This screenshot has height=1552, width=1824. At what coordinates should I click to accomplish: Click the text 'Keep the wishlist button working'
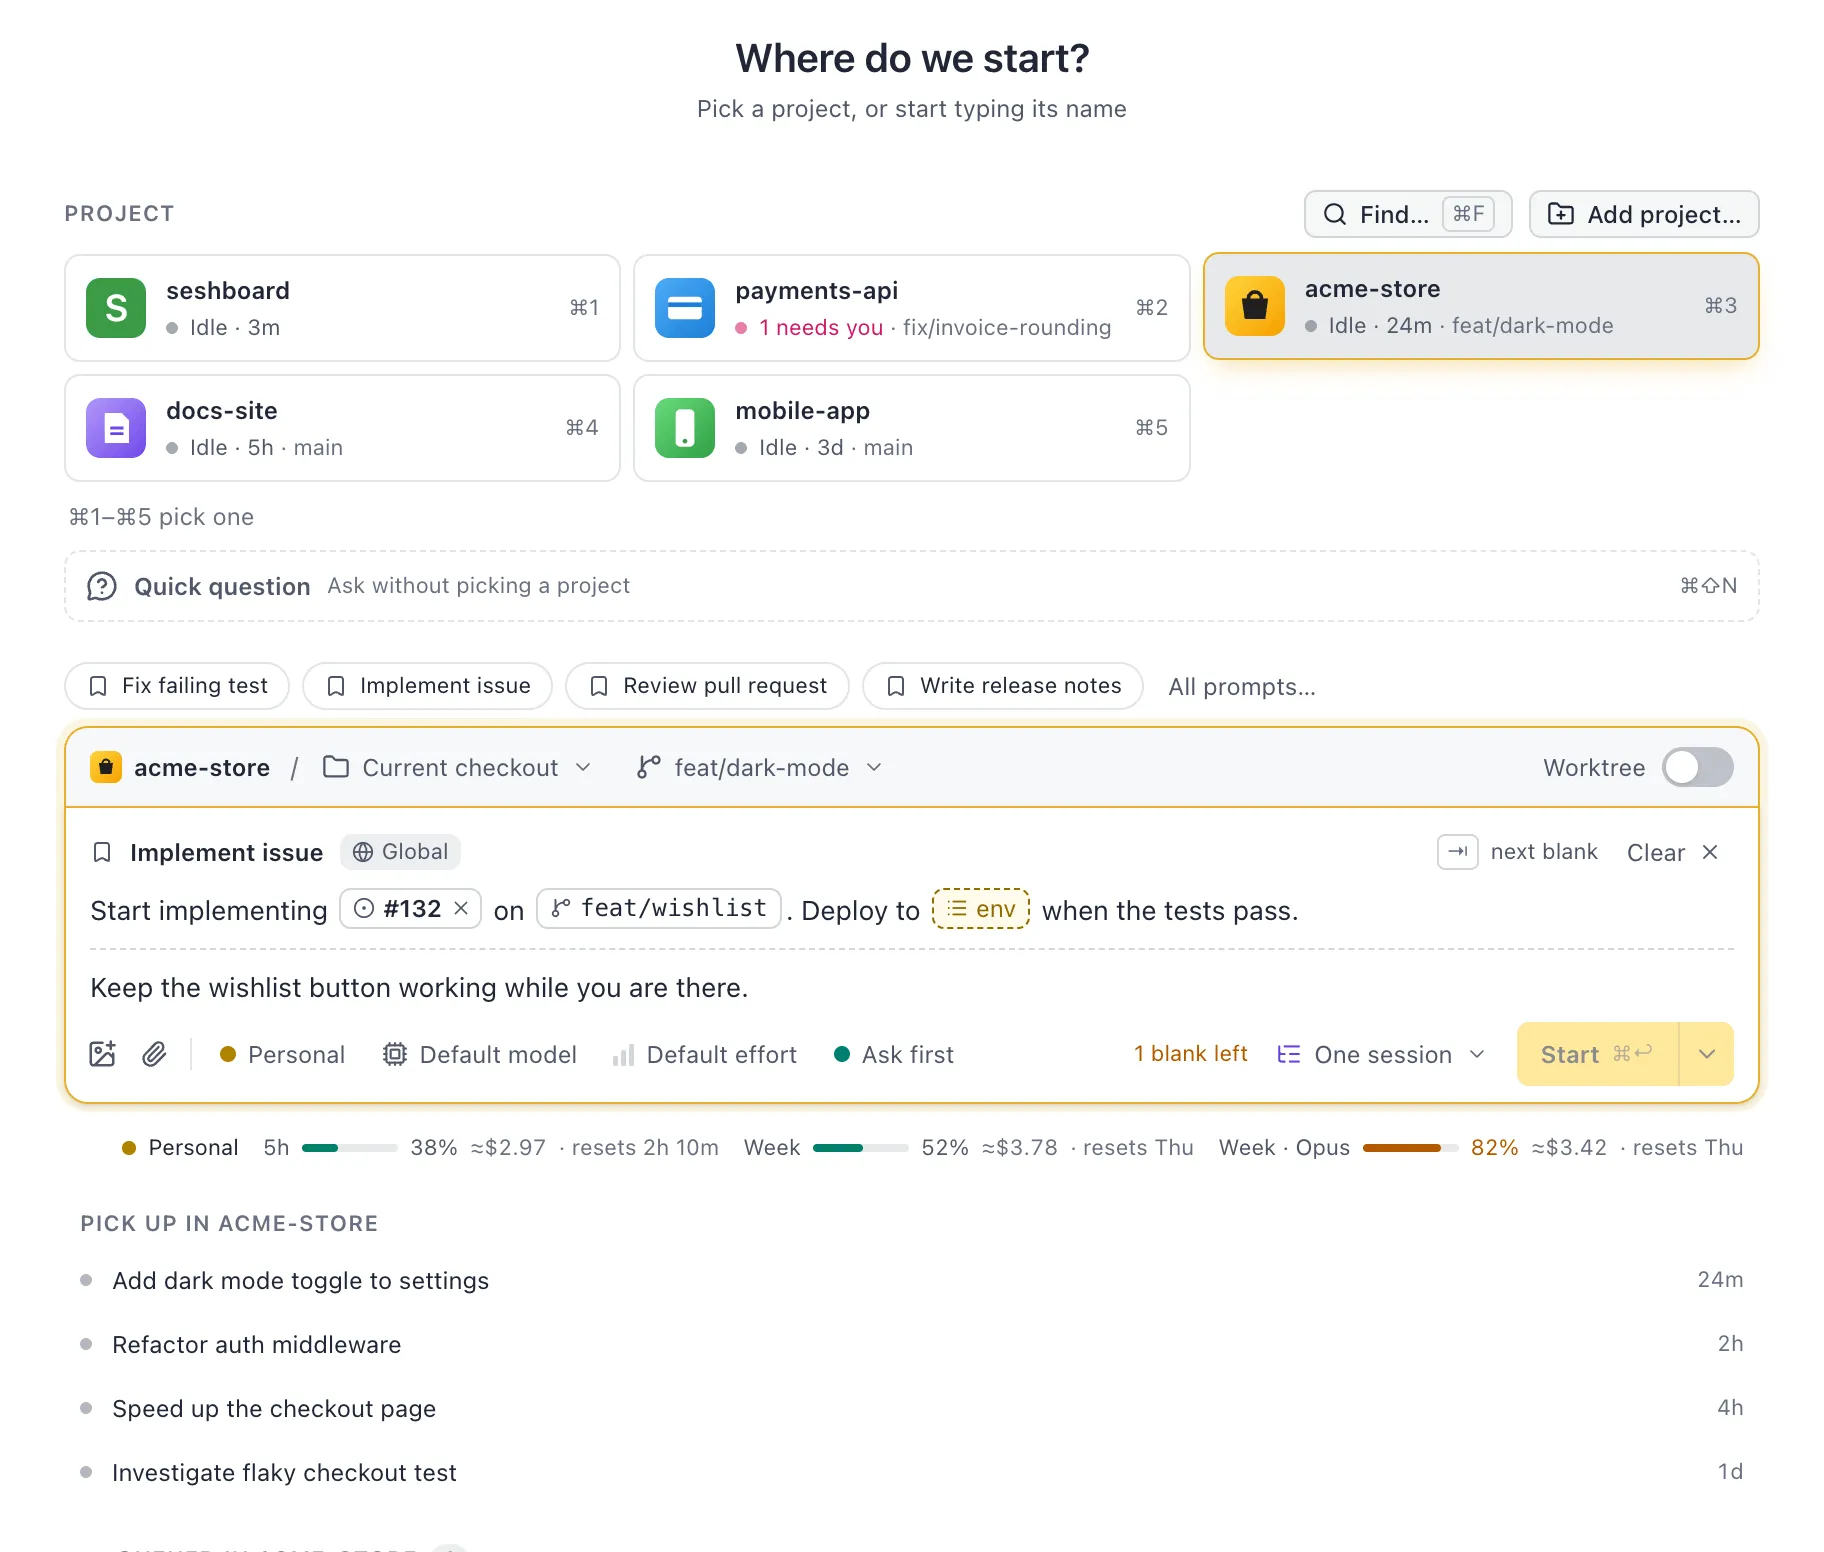point(294,988)
